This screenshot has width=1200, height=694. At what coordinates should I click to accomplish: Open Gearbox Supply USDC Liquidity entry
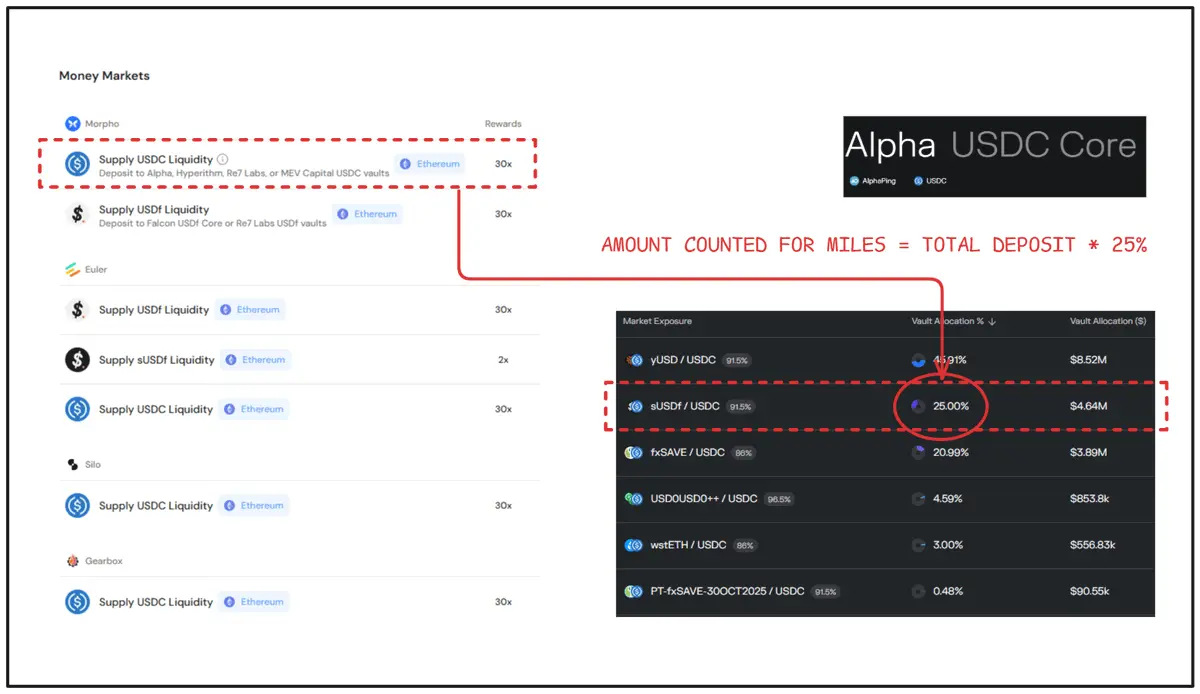(x=156, y=602)
